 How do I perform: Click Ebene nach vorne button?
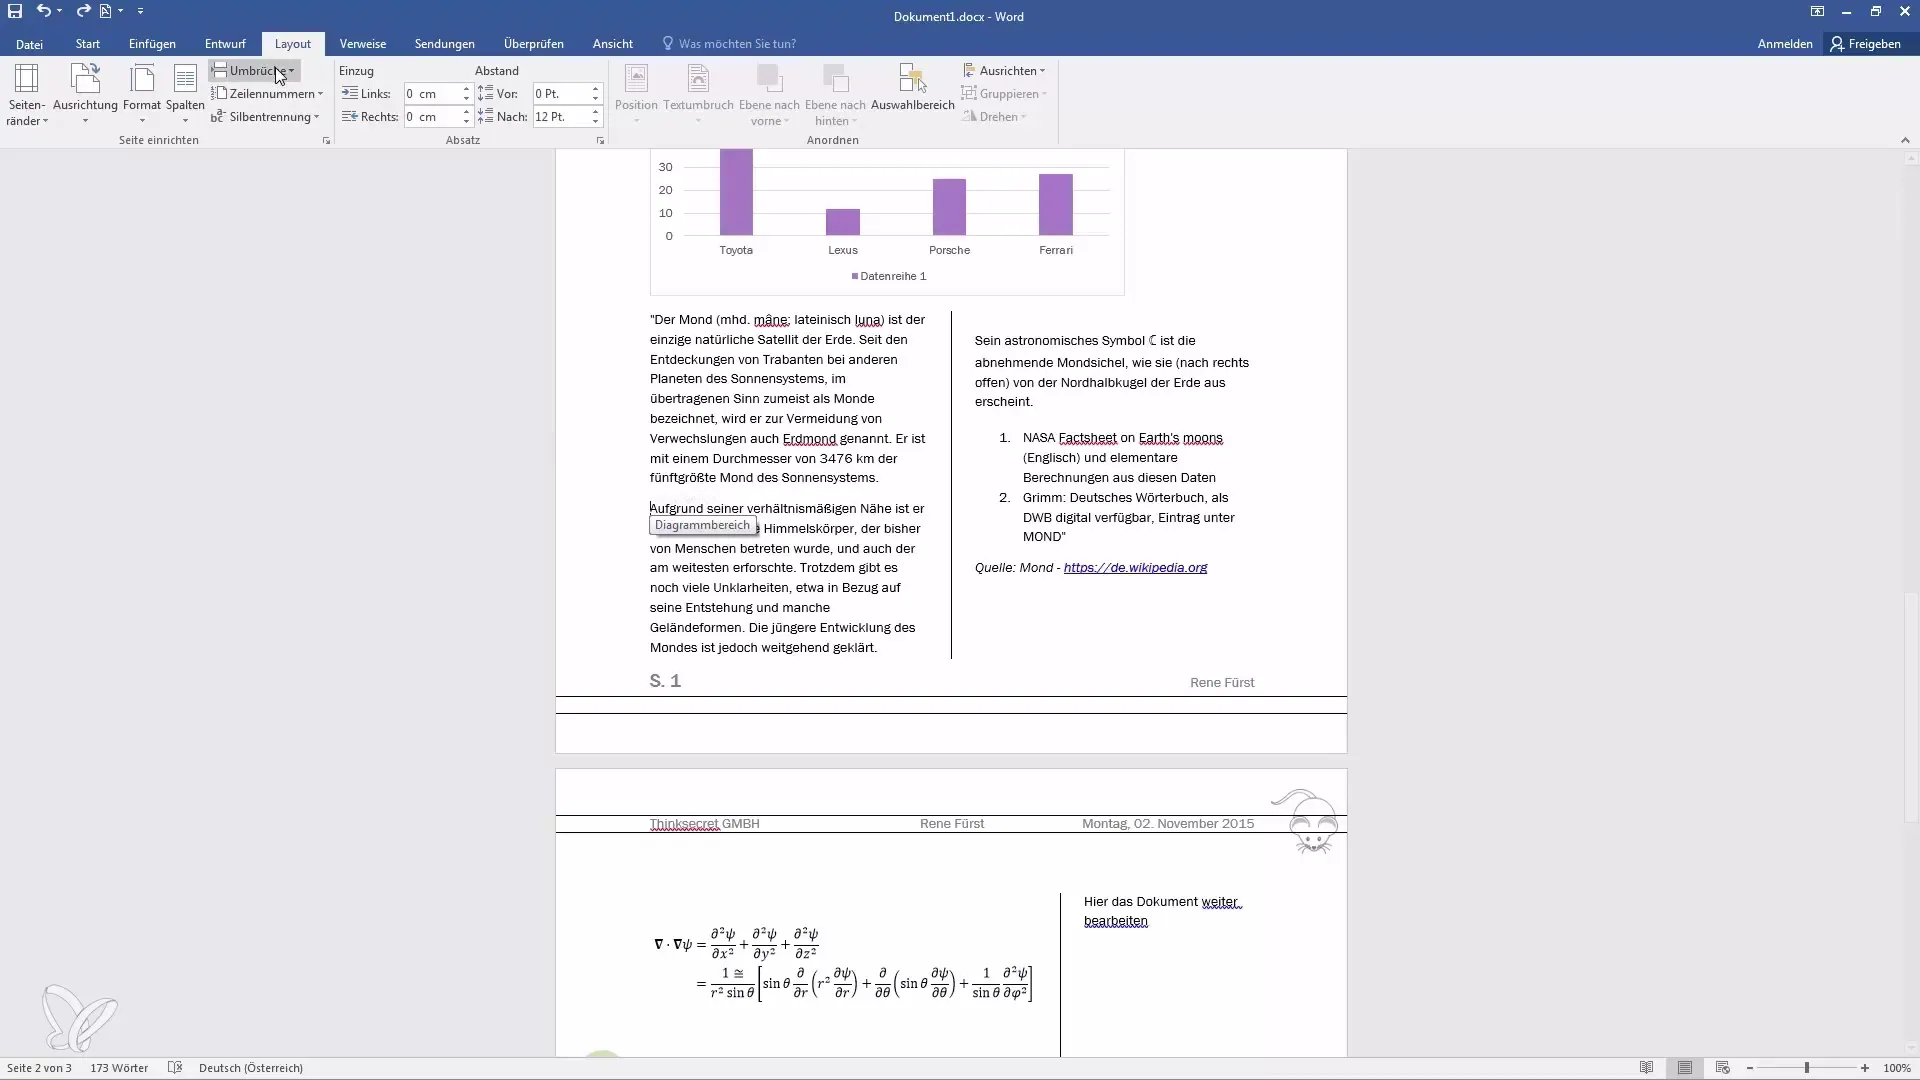point(769,96)
